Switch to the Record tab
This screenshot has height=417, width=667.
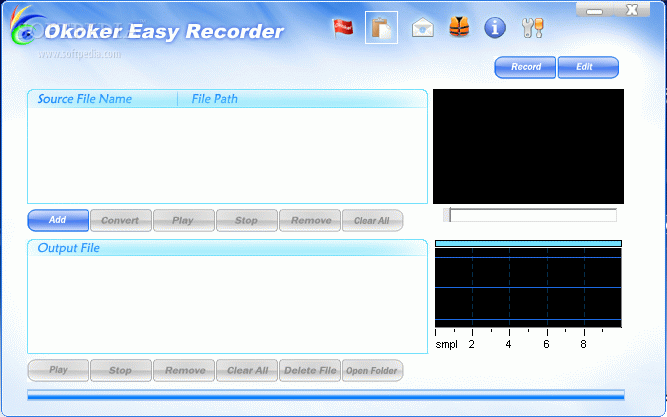click(x=525, y=67)
